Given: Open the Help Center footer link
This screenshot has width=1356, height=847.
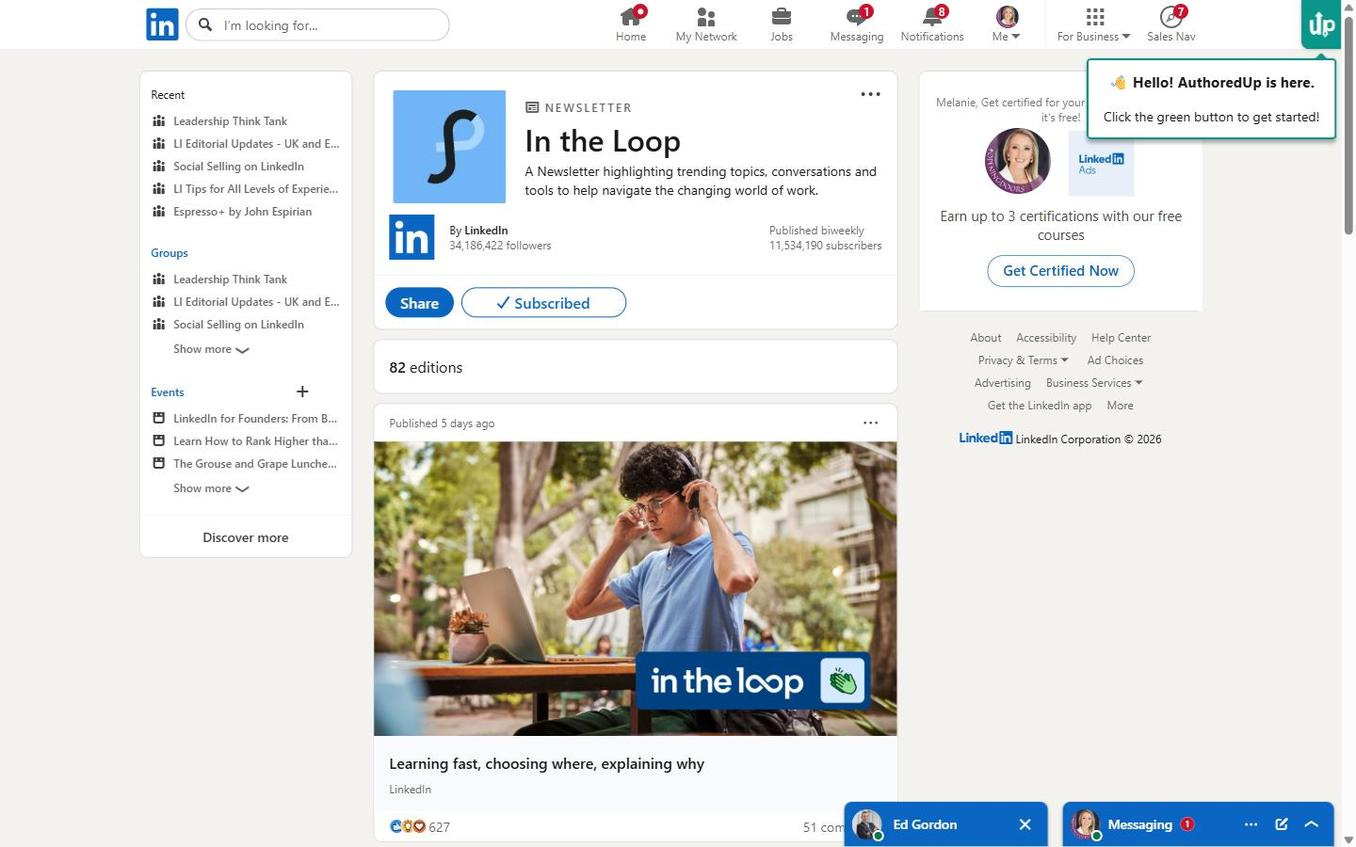Looking at the screenshot, I should tap(1121, 338).
